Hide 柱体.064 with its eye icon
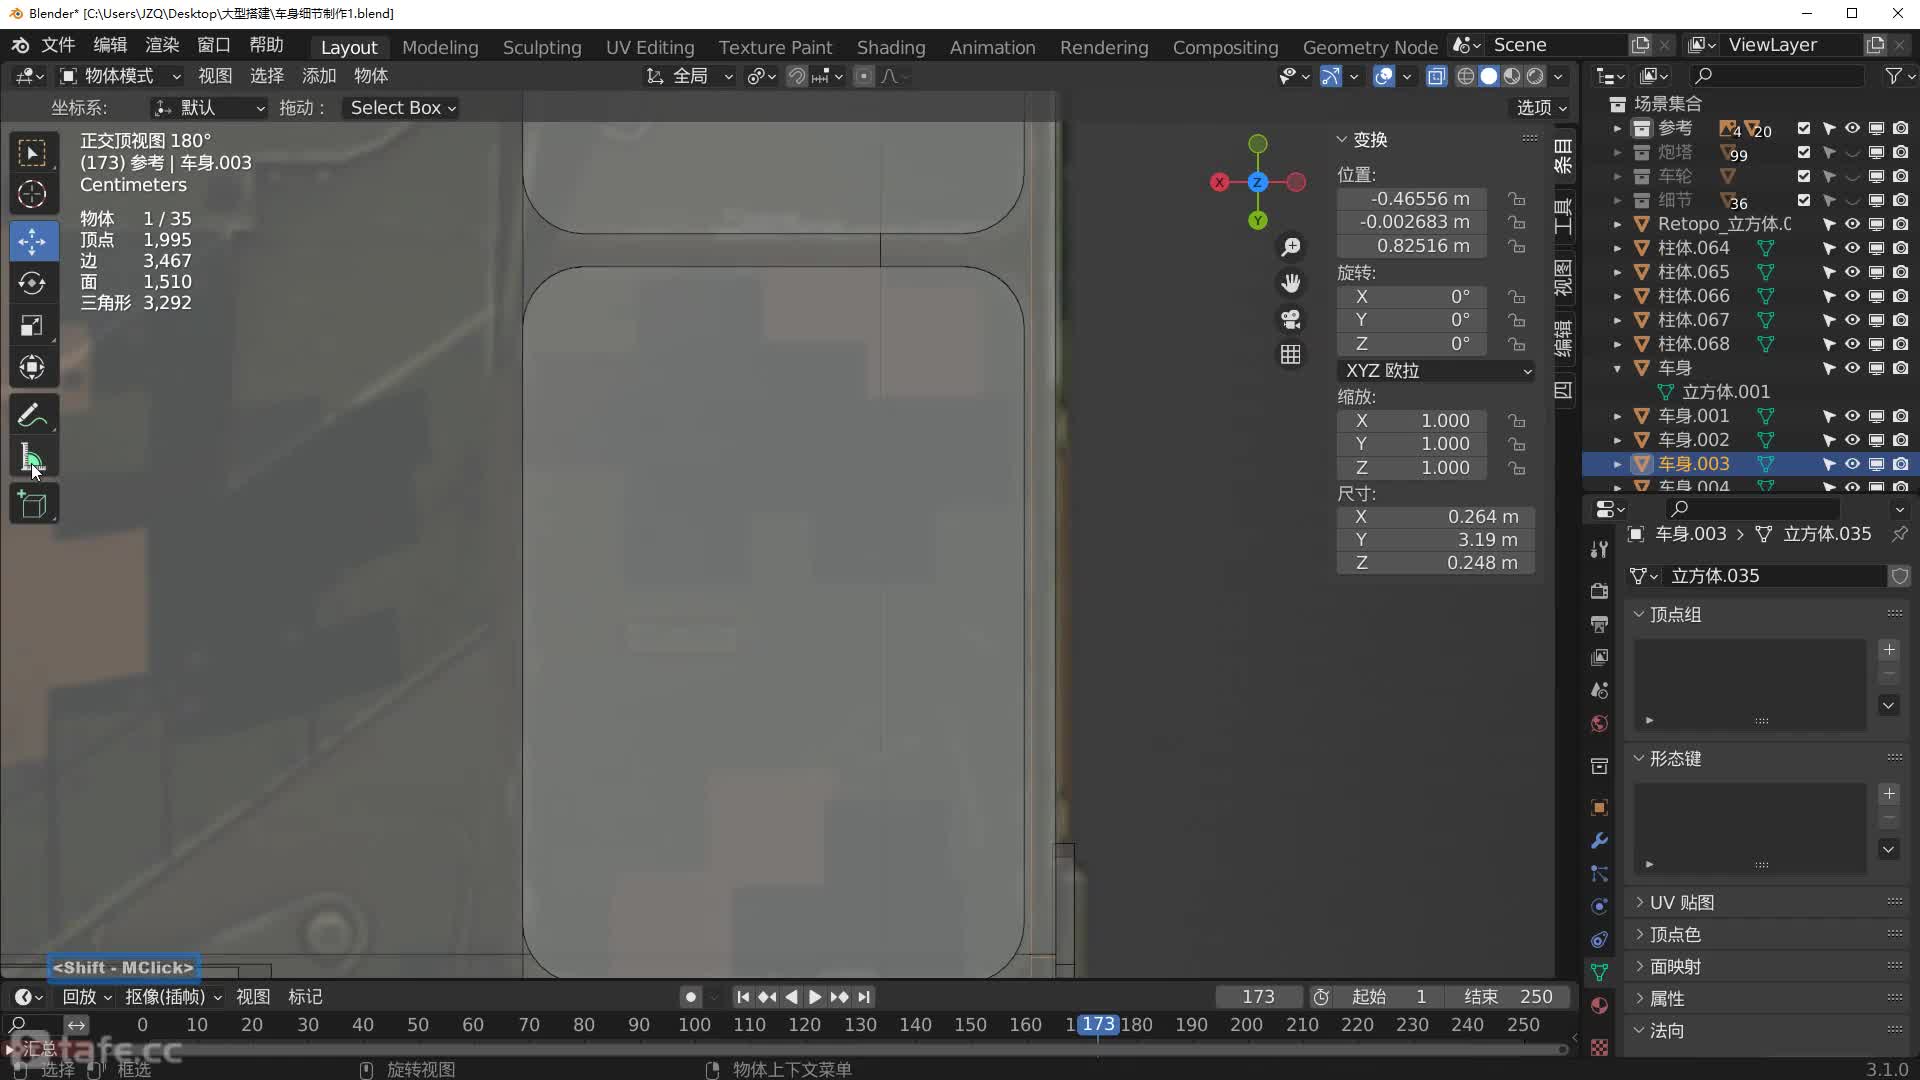This screenshot has width=1920, height=1080. click(x=1852, y=248)
